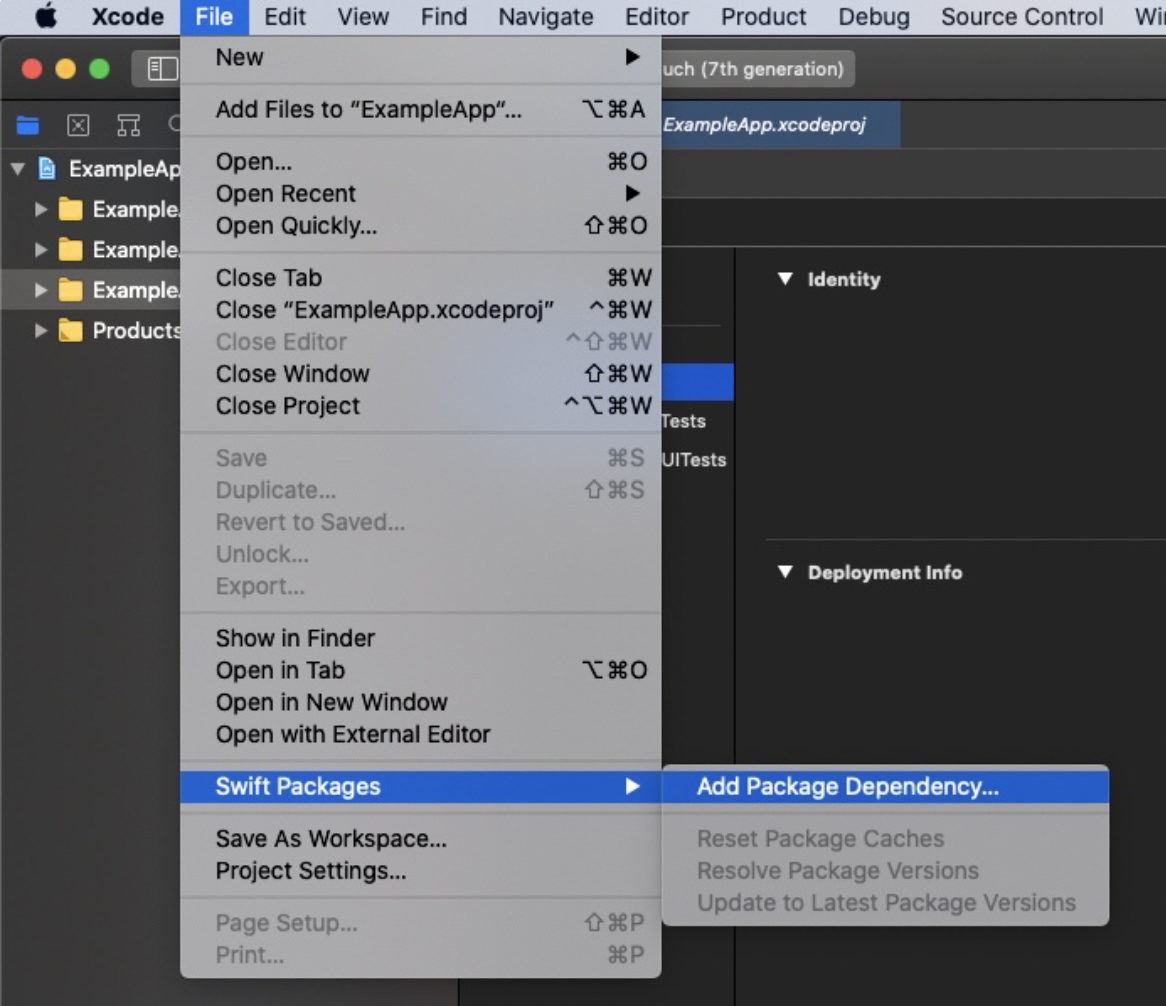This screenshot has width=1166, height=1006.
Task: Choose Open with External Editor
Action: [x=420, y=734]
